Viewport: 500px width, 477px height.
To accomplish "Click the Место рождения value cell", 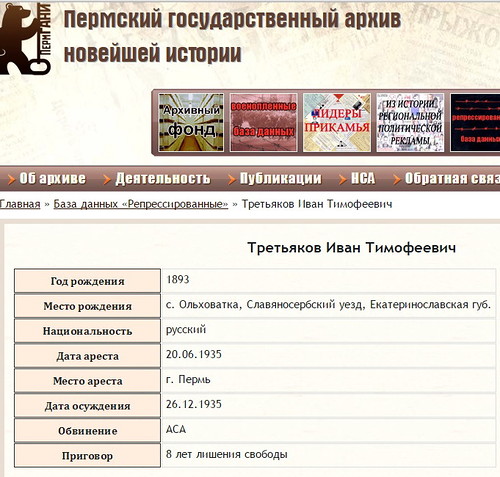I will [x=329, y=305].
